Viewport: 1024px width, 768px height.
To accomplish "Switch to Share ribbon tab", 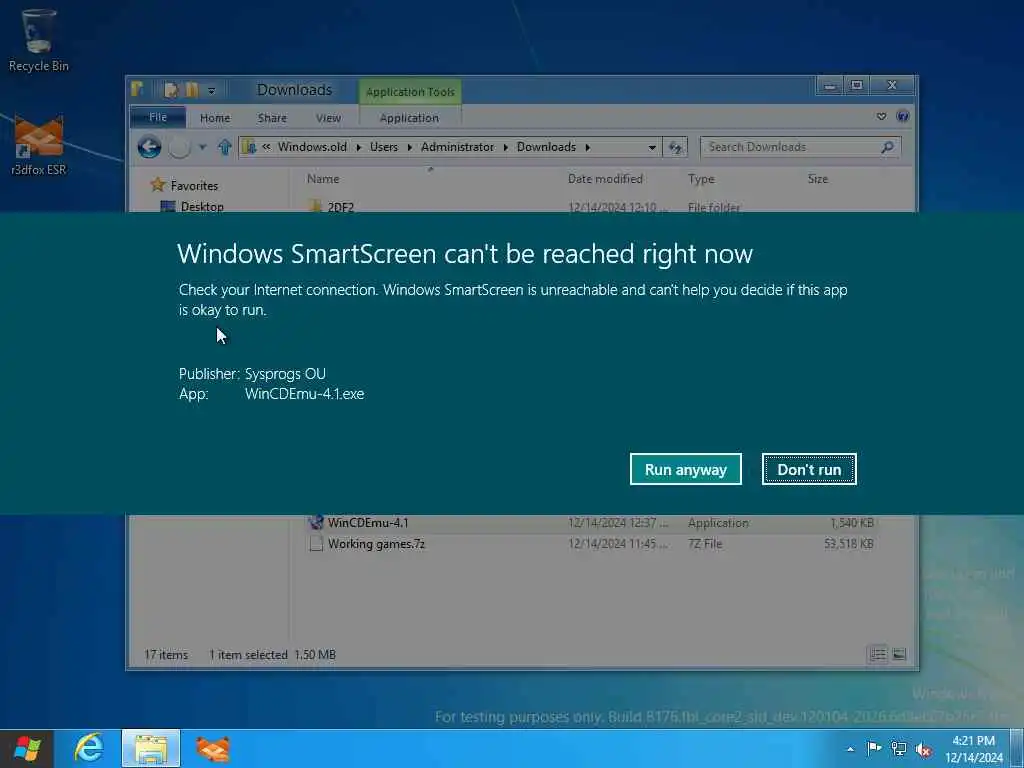I will [x=272, y=118].
